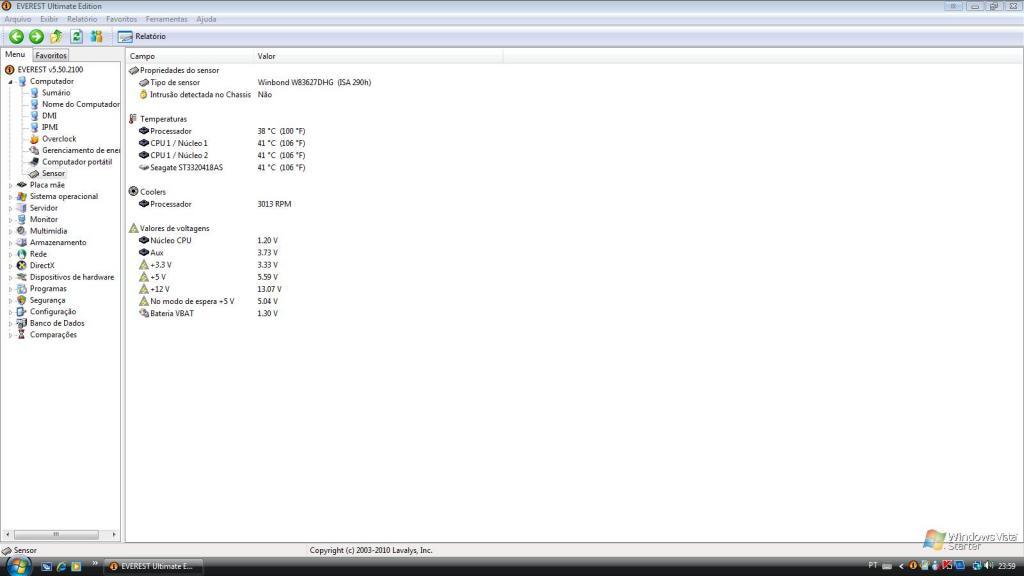Expand the Armazenamento node
Viewport: 1024px width, 576px height.
point(10,243)
